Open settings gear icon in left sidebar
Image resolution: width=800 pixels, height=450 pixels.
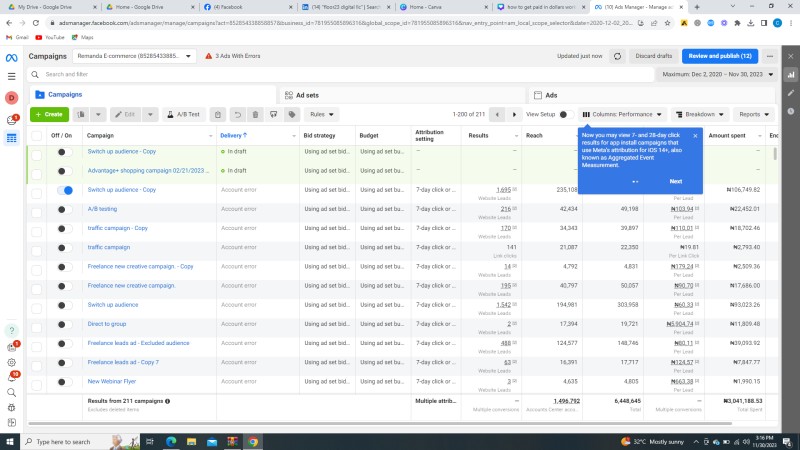tap(11, 363)
